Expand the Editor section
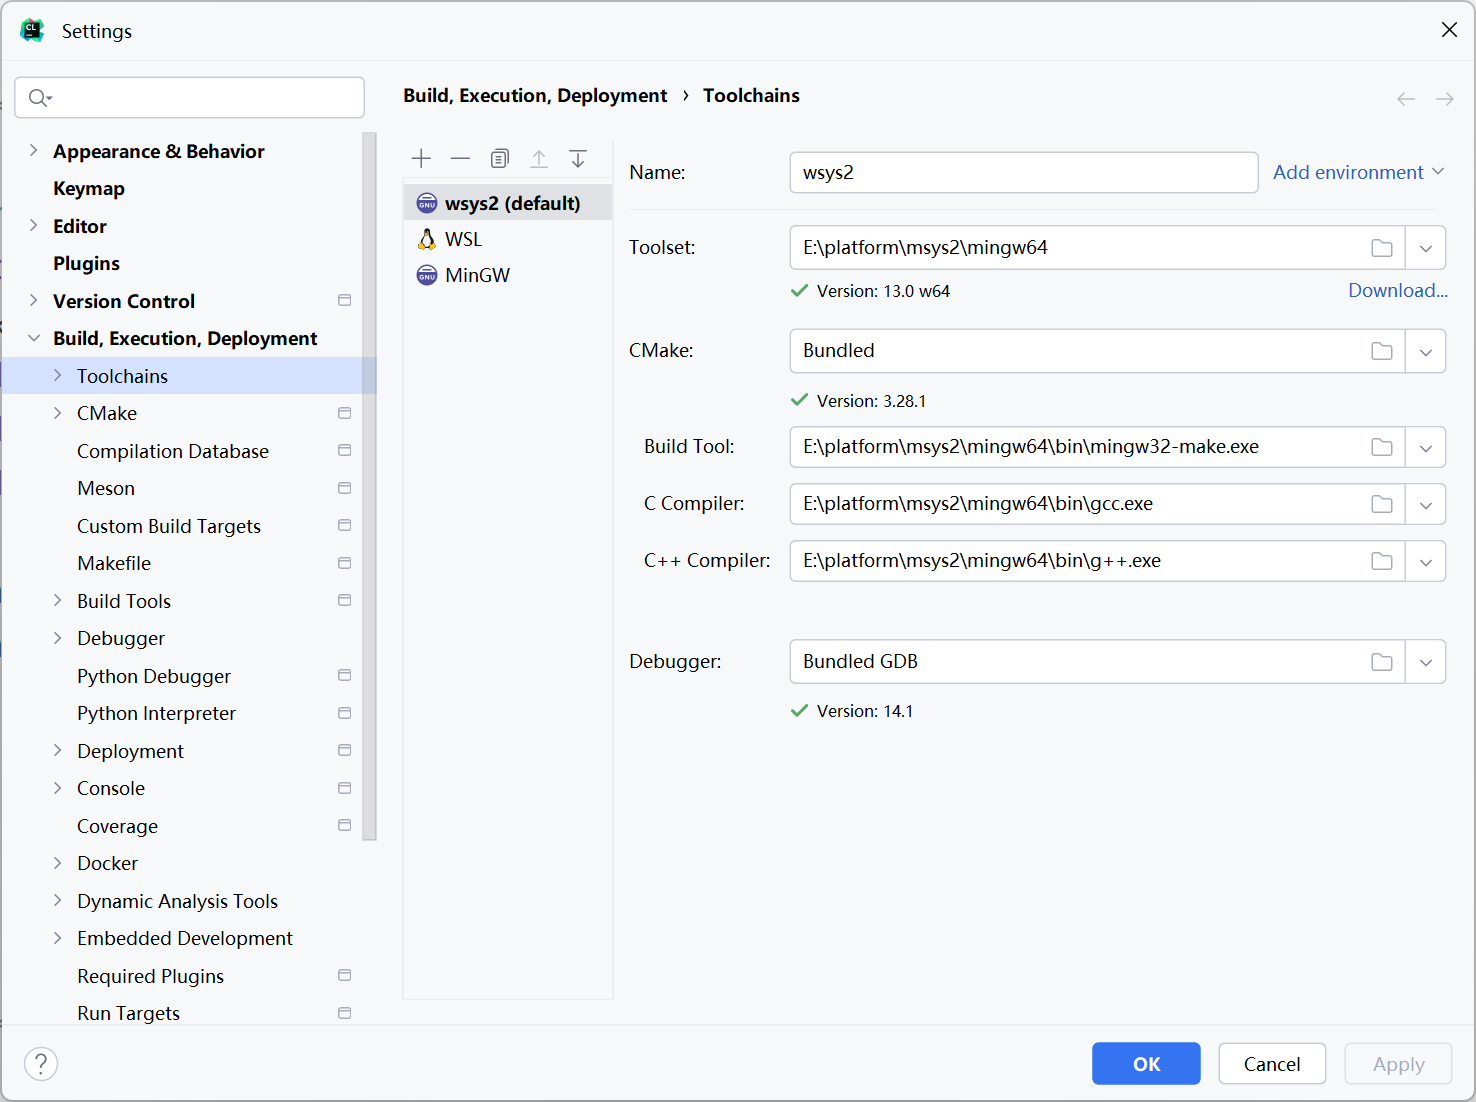This screenshot has height=1102, width=1476. pyautogui.click(x=33, y=226)
